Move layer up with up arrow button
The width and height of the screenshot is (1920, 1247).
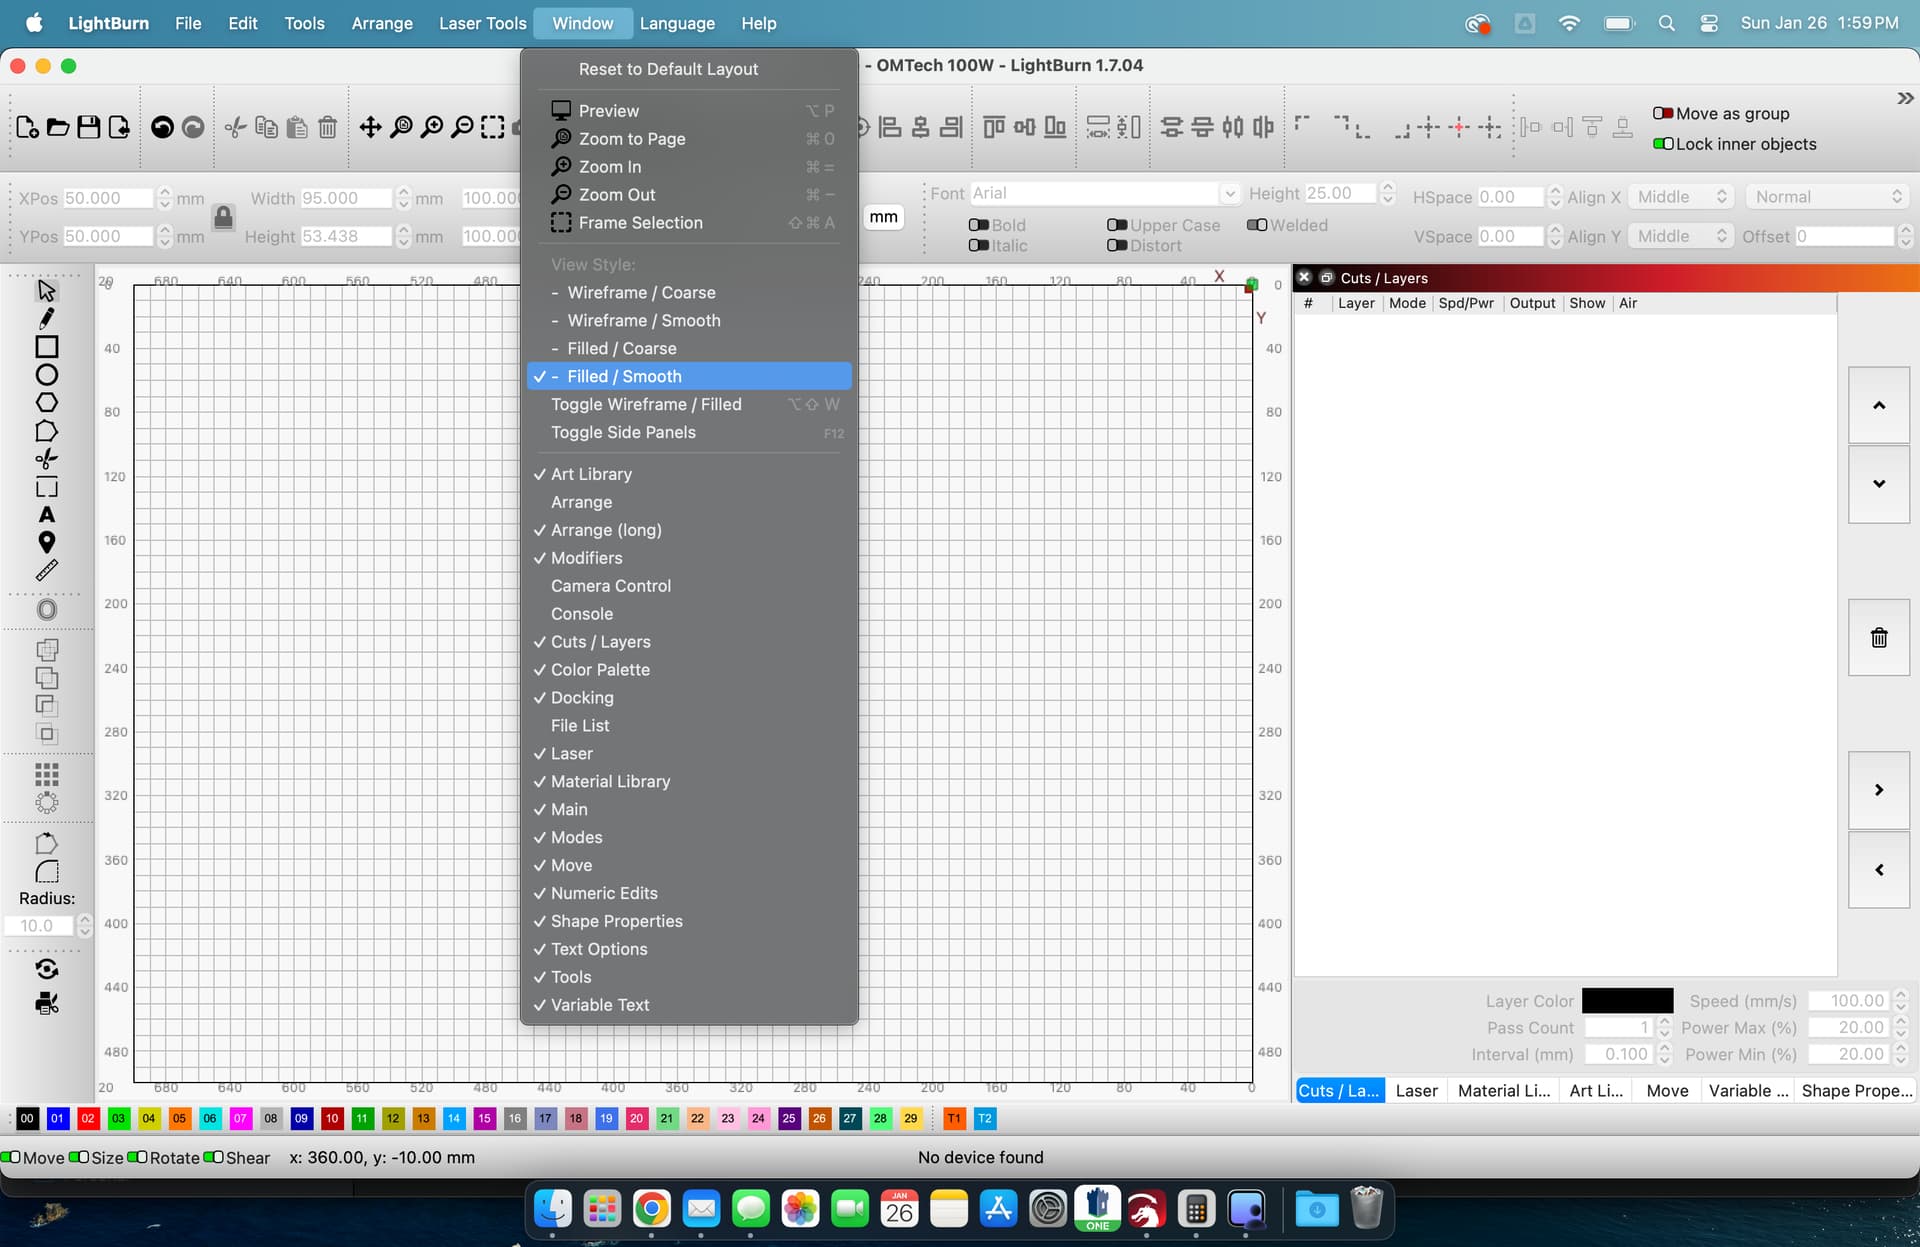(x=1879, y=405)
